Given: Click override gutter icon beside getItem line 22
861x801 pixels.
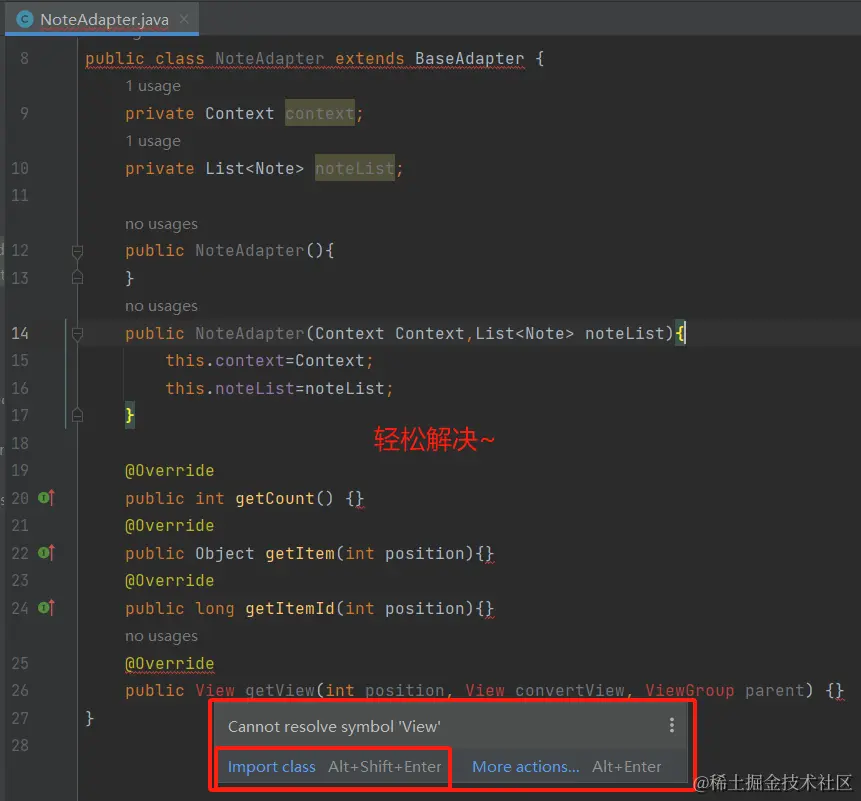Looking at the screenshot, I should 47,553.
